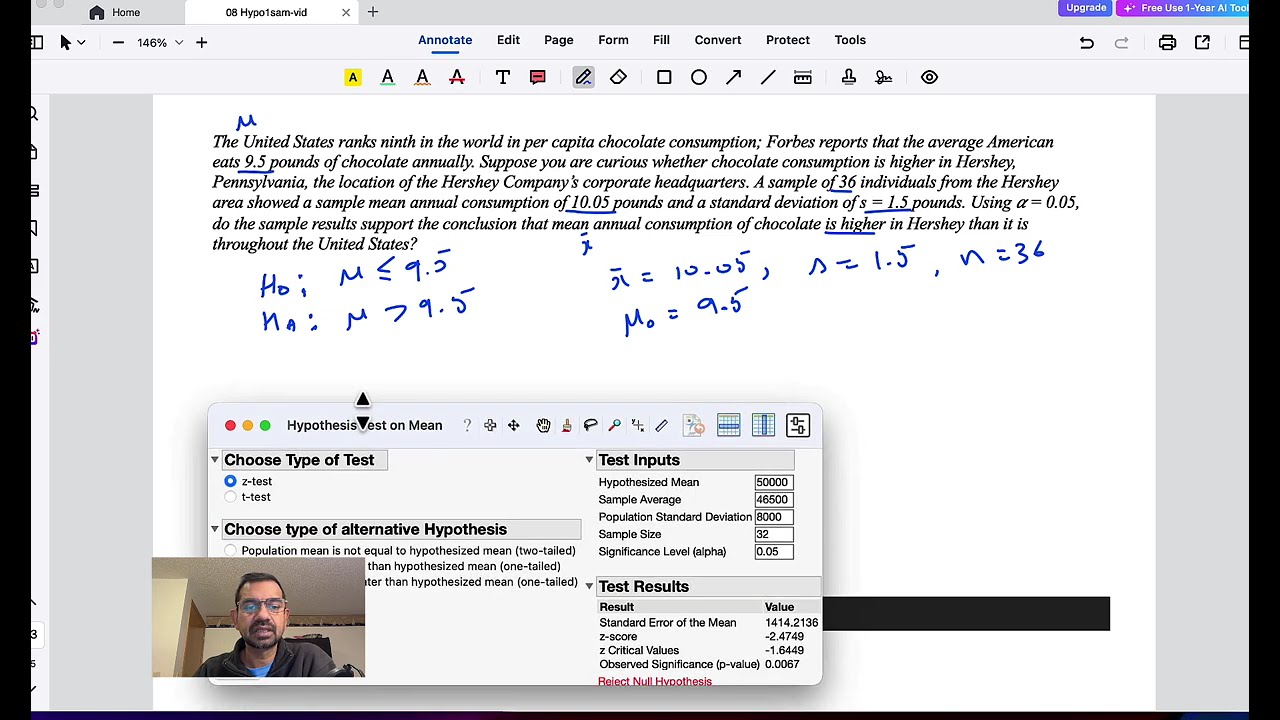Viewport: 1280px width, 720px height.
Task: Open the Convert tab
Action: (x=718, y=40)
